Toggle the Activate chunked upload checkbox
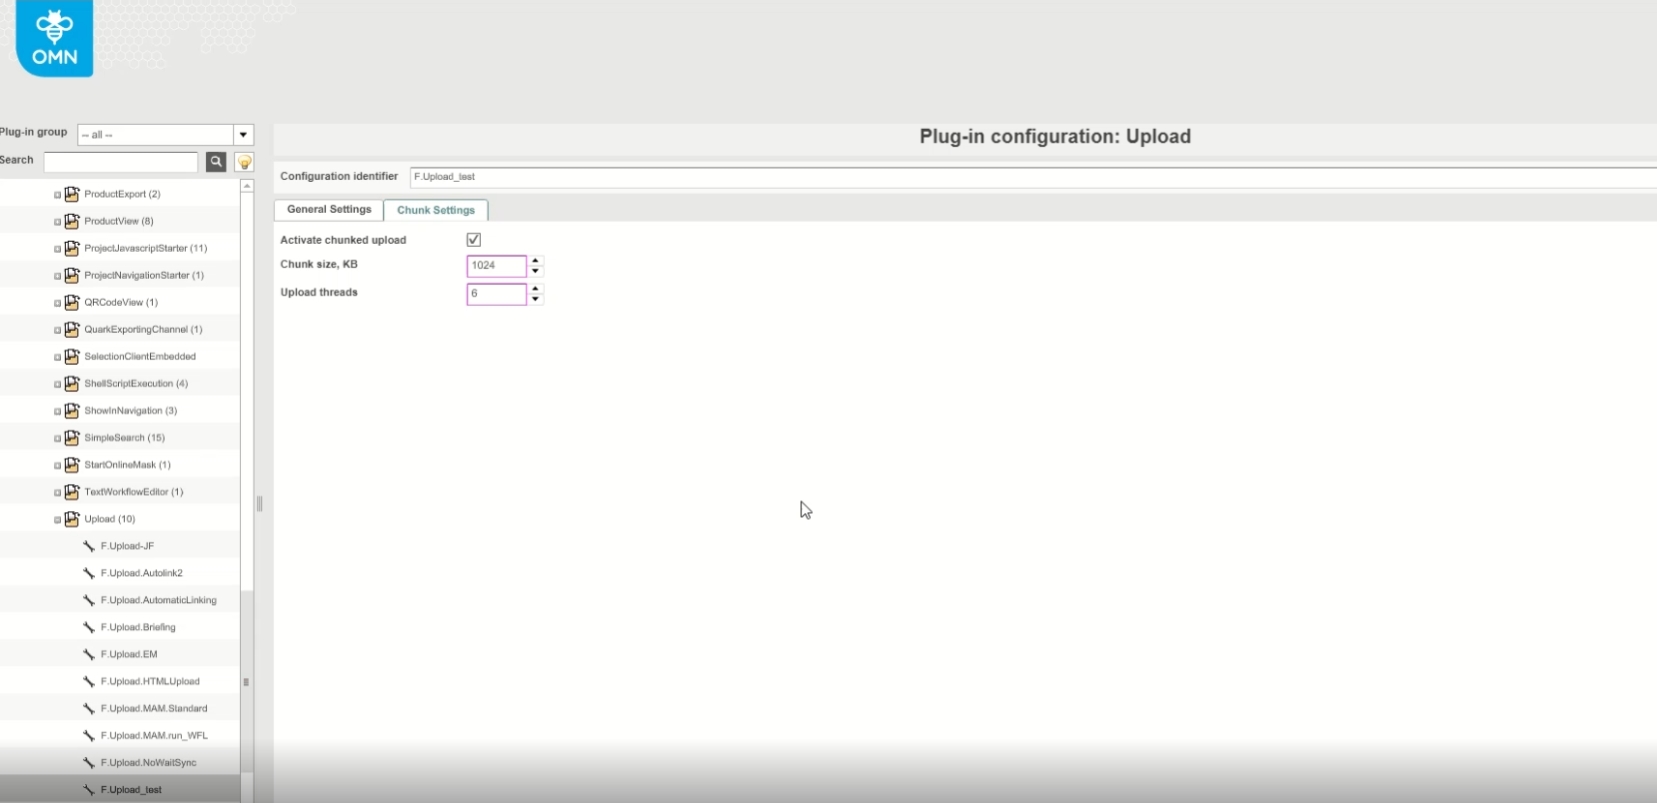1657x803 pixels. (x=474, y=240)
